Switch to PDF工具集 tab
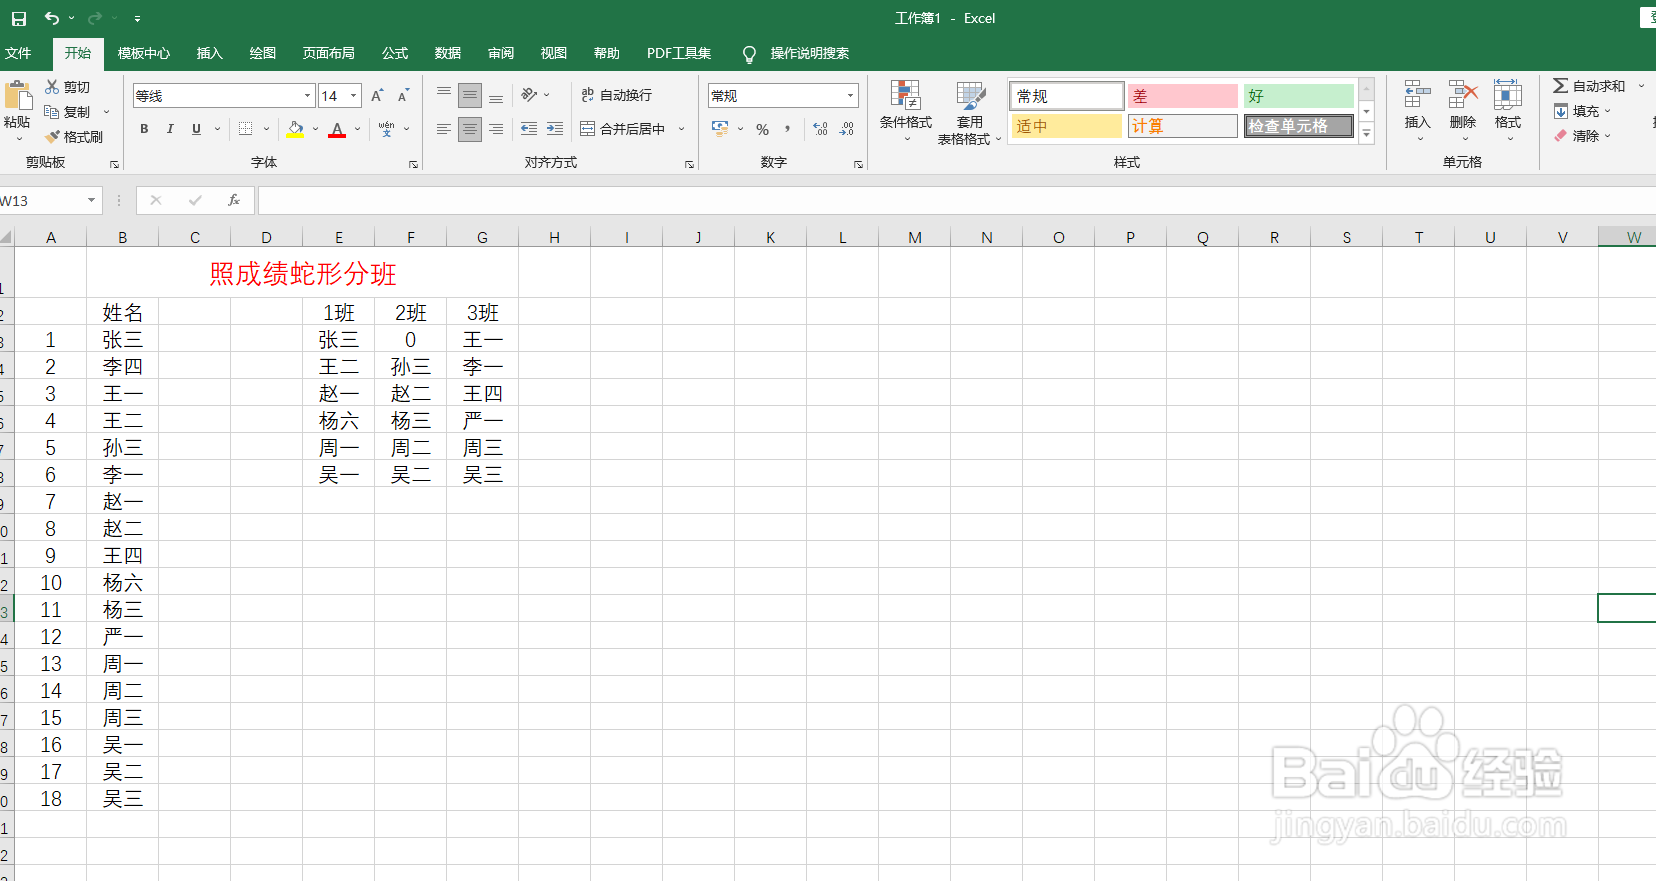Image resolution: width=1656 pixels, height=881 pixels. 679,53
